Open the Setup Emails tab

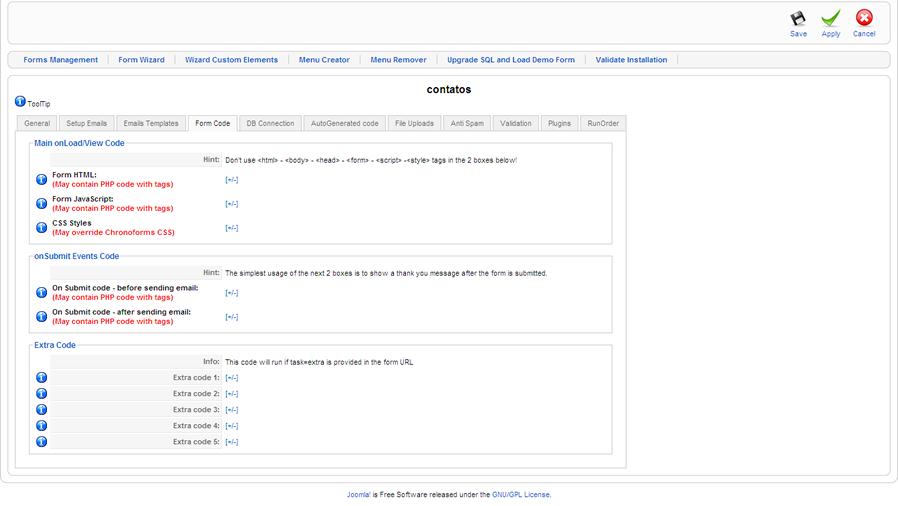[x=86, y=123]
